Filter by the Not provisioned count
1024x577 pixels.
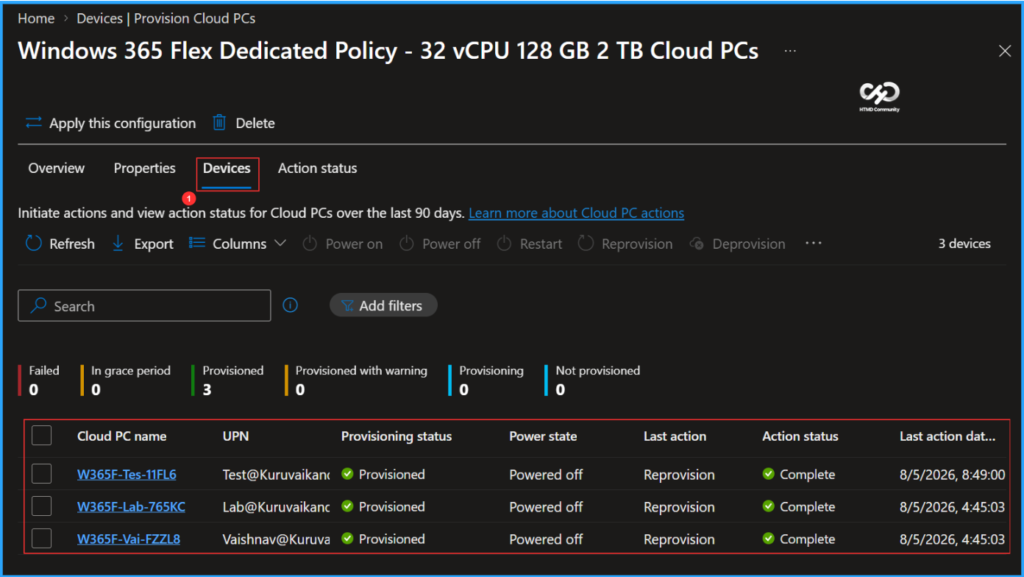[593, 380]
